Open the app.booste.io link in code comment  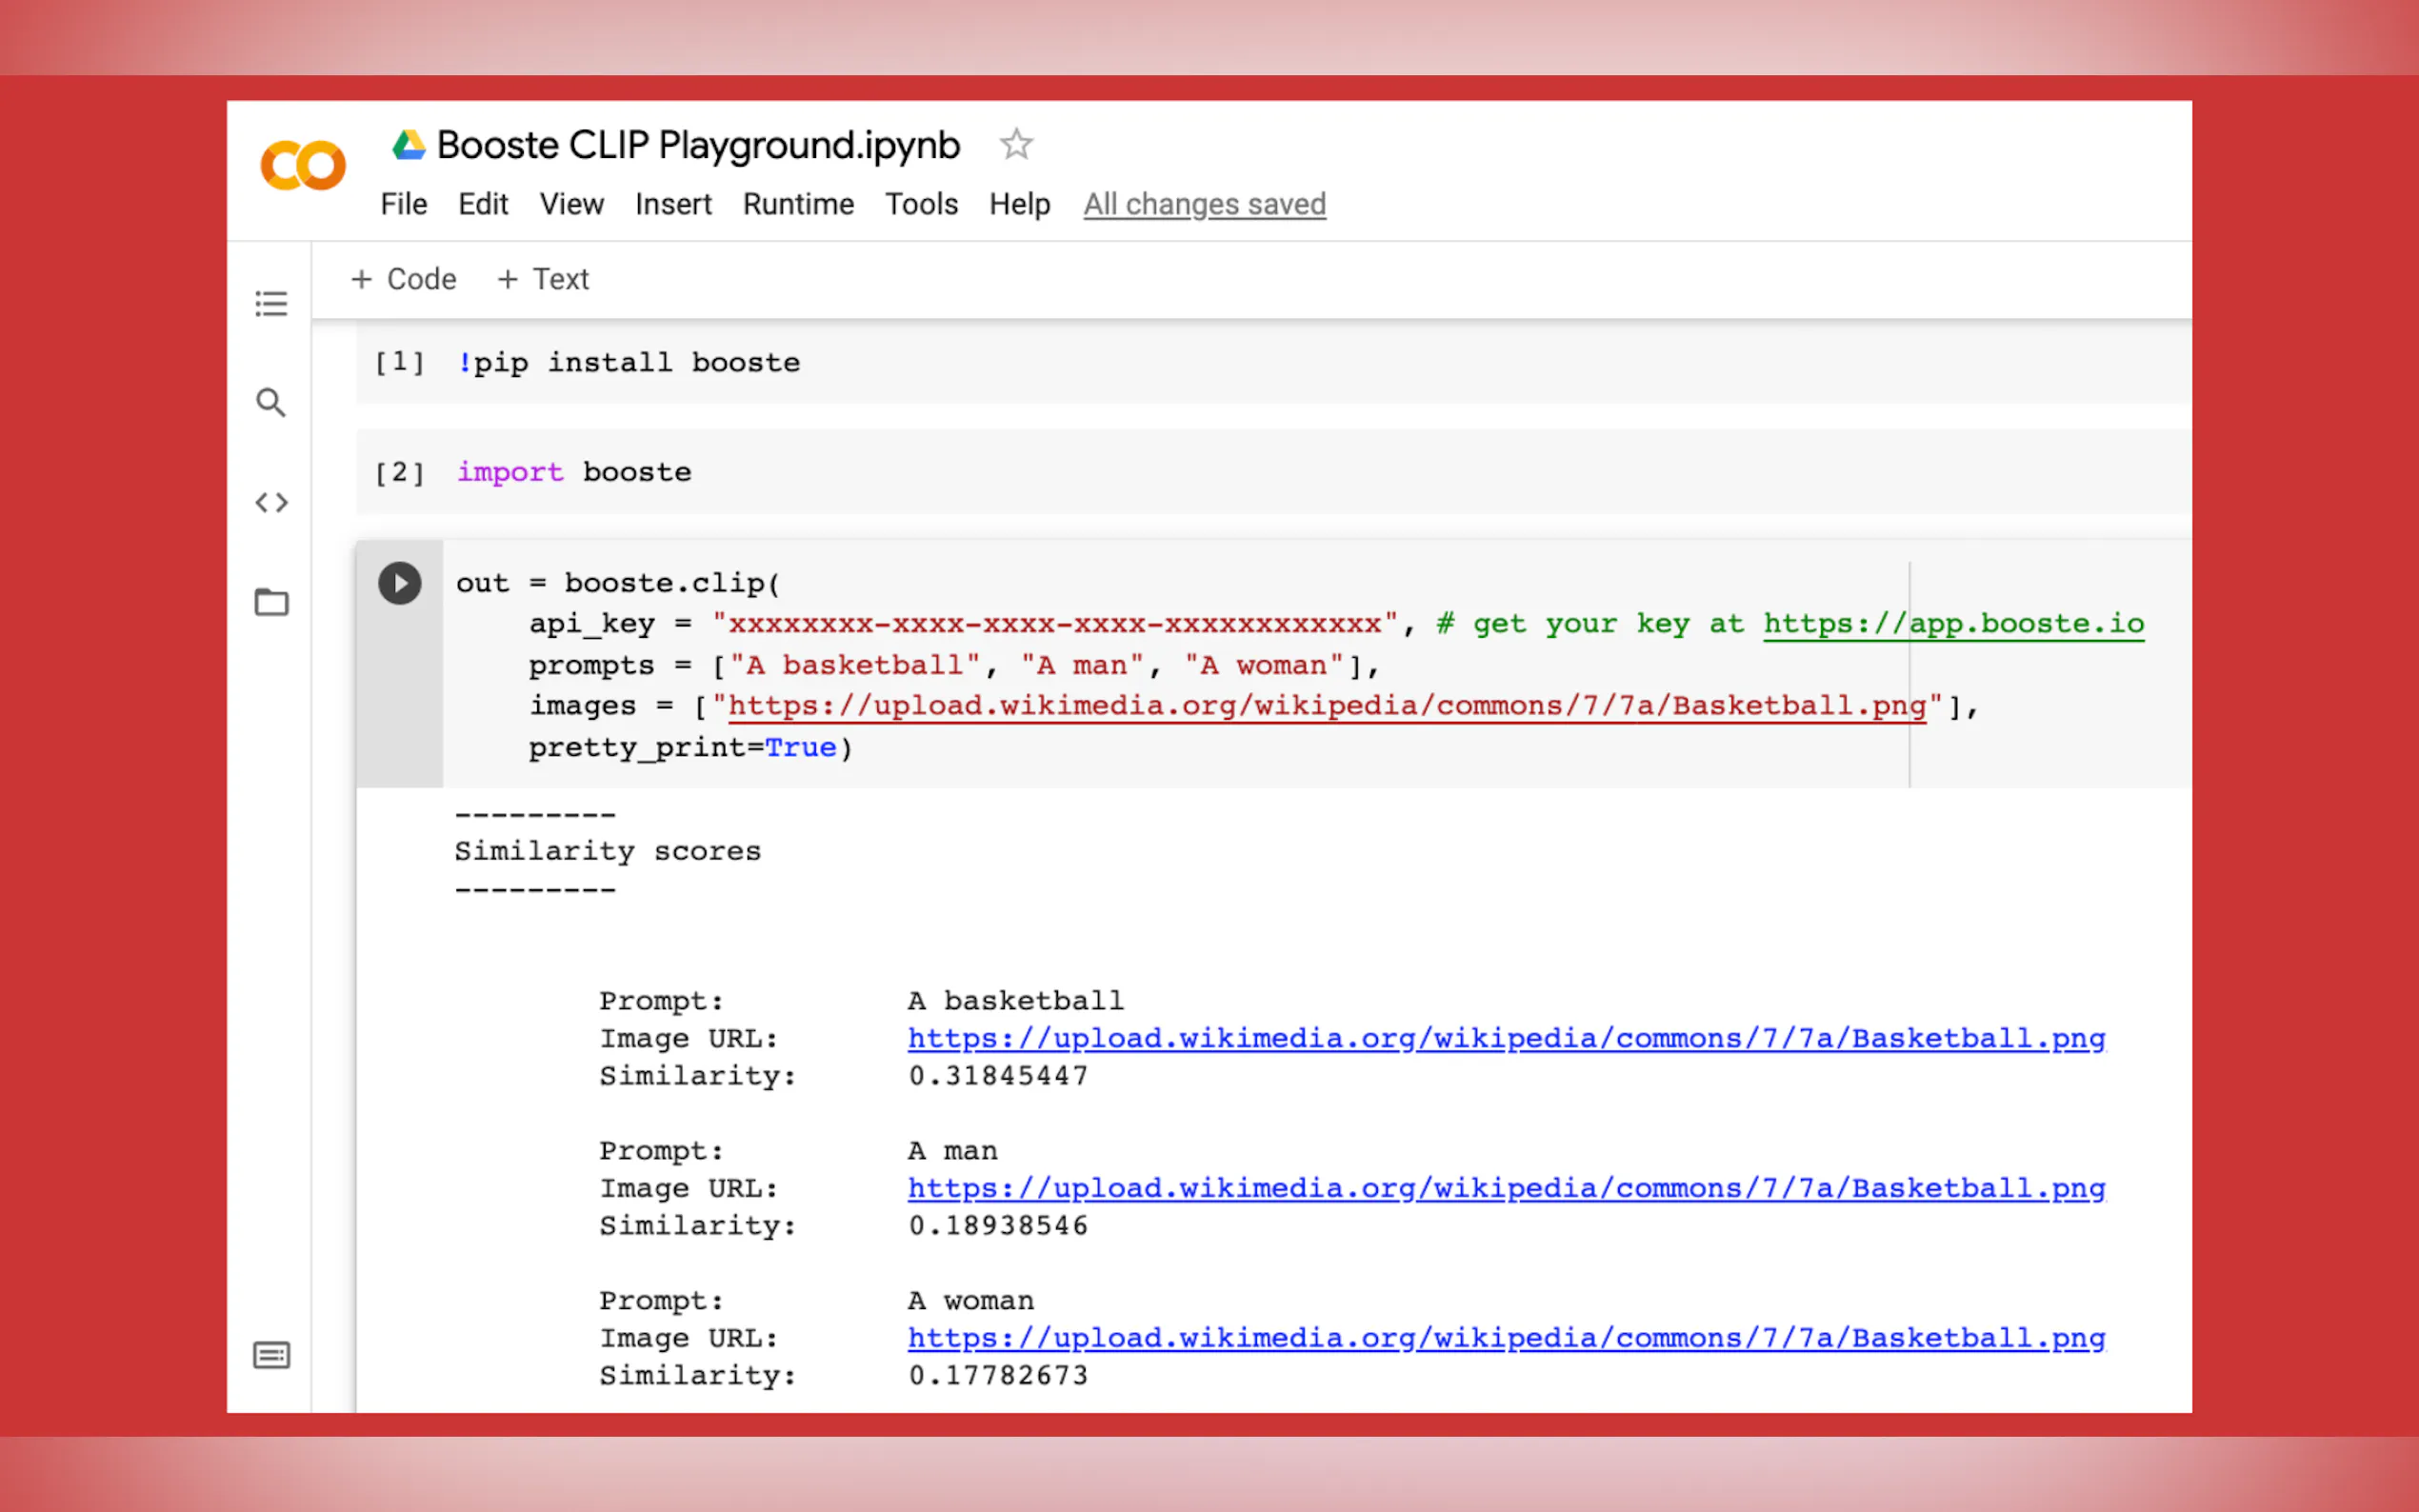click(1953, 624)
